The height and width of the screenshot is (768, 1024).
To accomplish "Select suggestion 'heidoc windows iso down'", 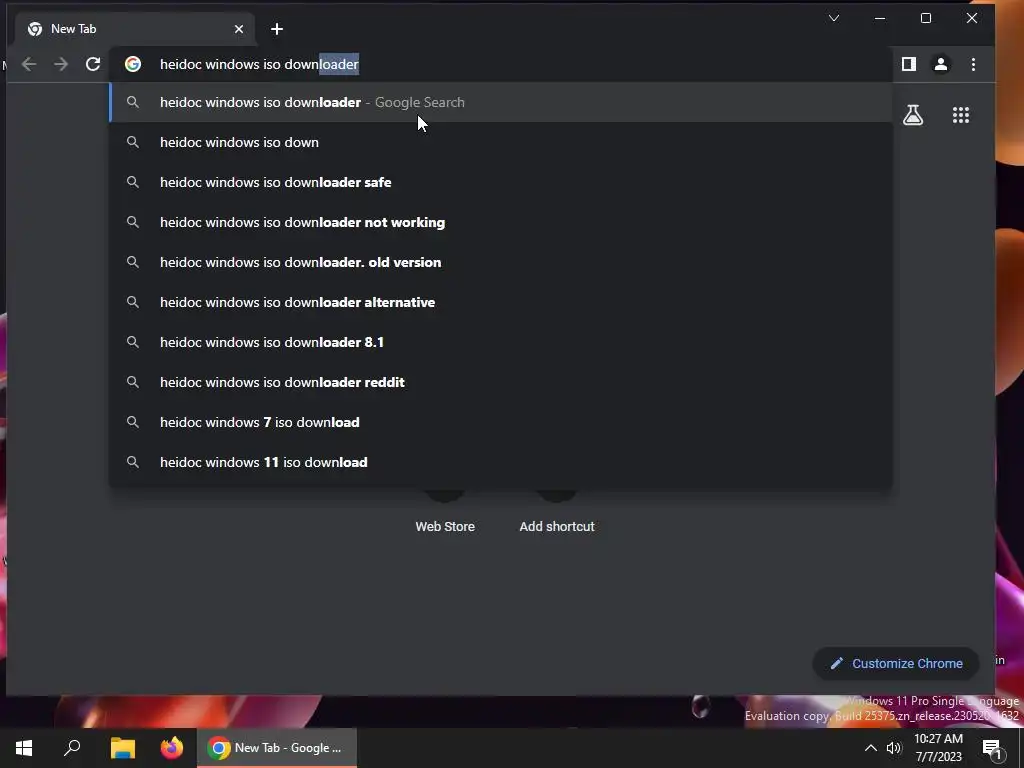I will [x=501, y=142].
